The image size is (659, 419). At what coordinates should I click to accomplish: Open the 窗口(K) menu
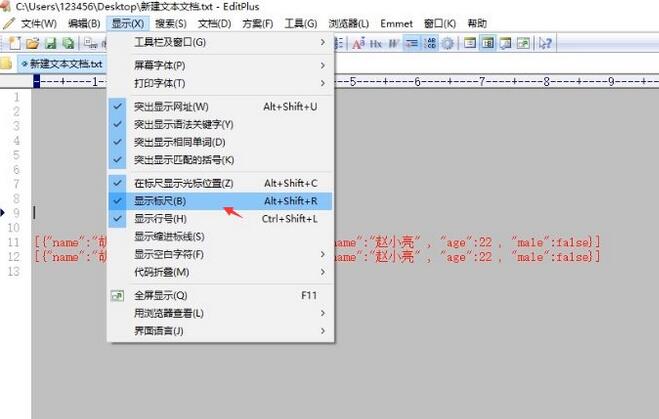point(440,24)
